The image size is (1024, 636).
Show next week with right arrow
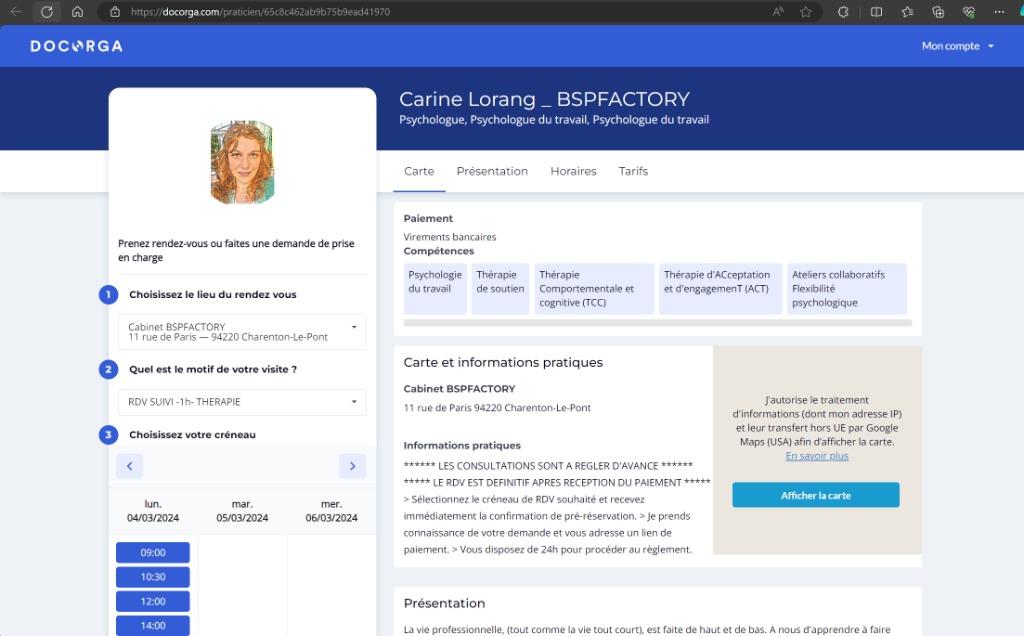[352, 466]
